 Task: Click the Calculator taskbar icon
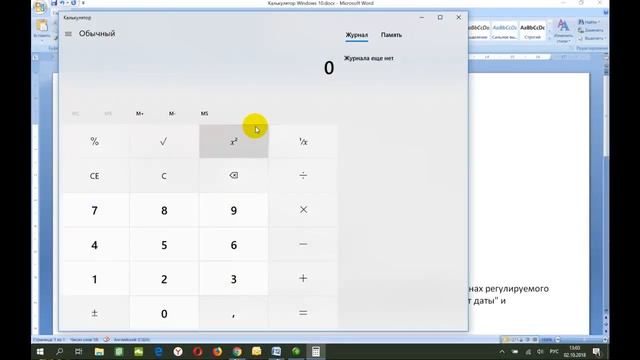pyautogui.click(x=316, y=351)
